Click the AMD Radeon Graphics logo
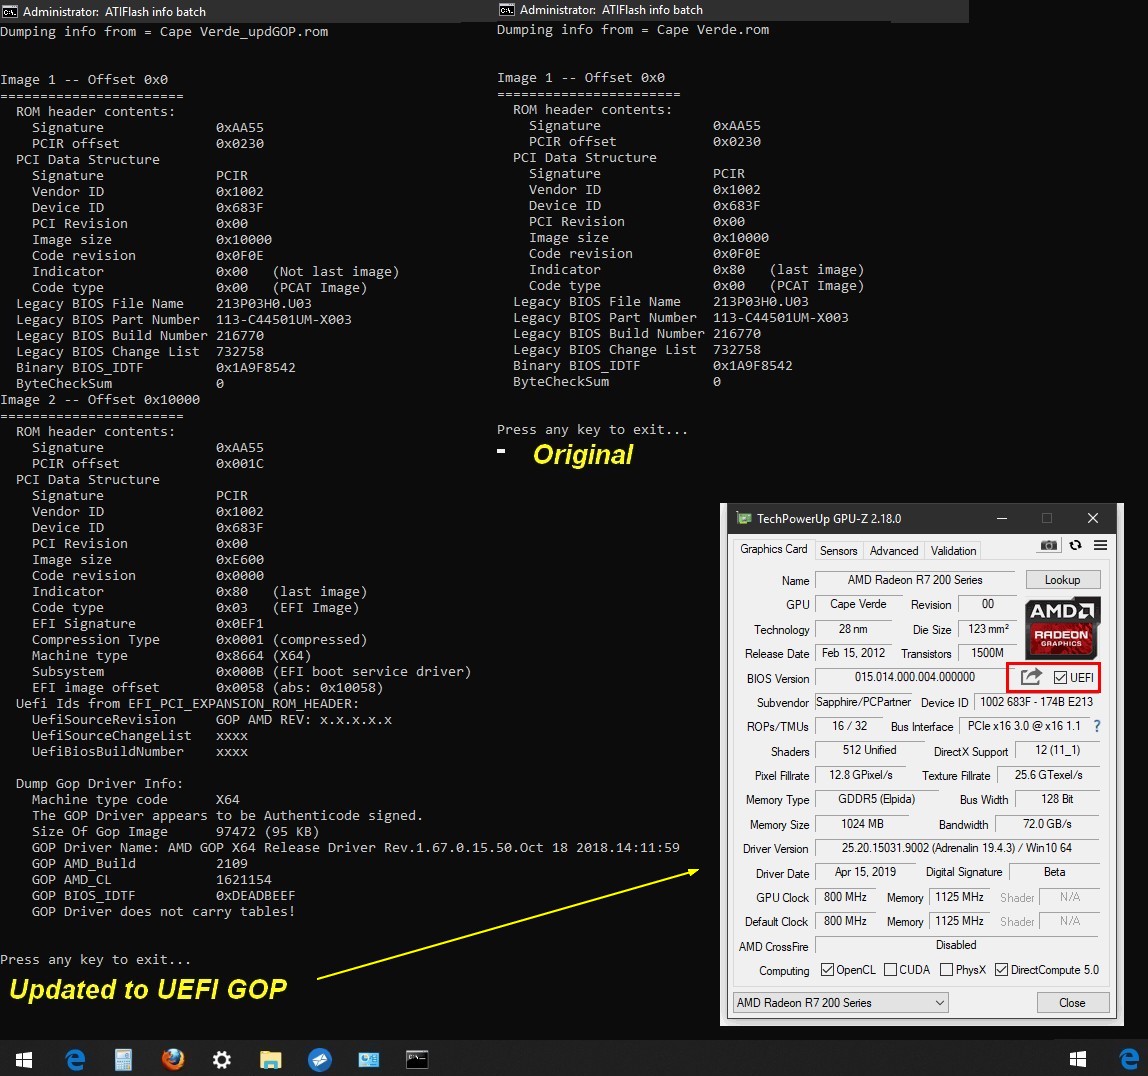 click(1061, 627)
